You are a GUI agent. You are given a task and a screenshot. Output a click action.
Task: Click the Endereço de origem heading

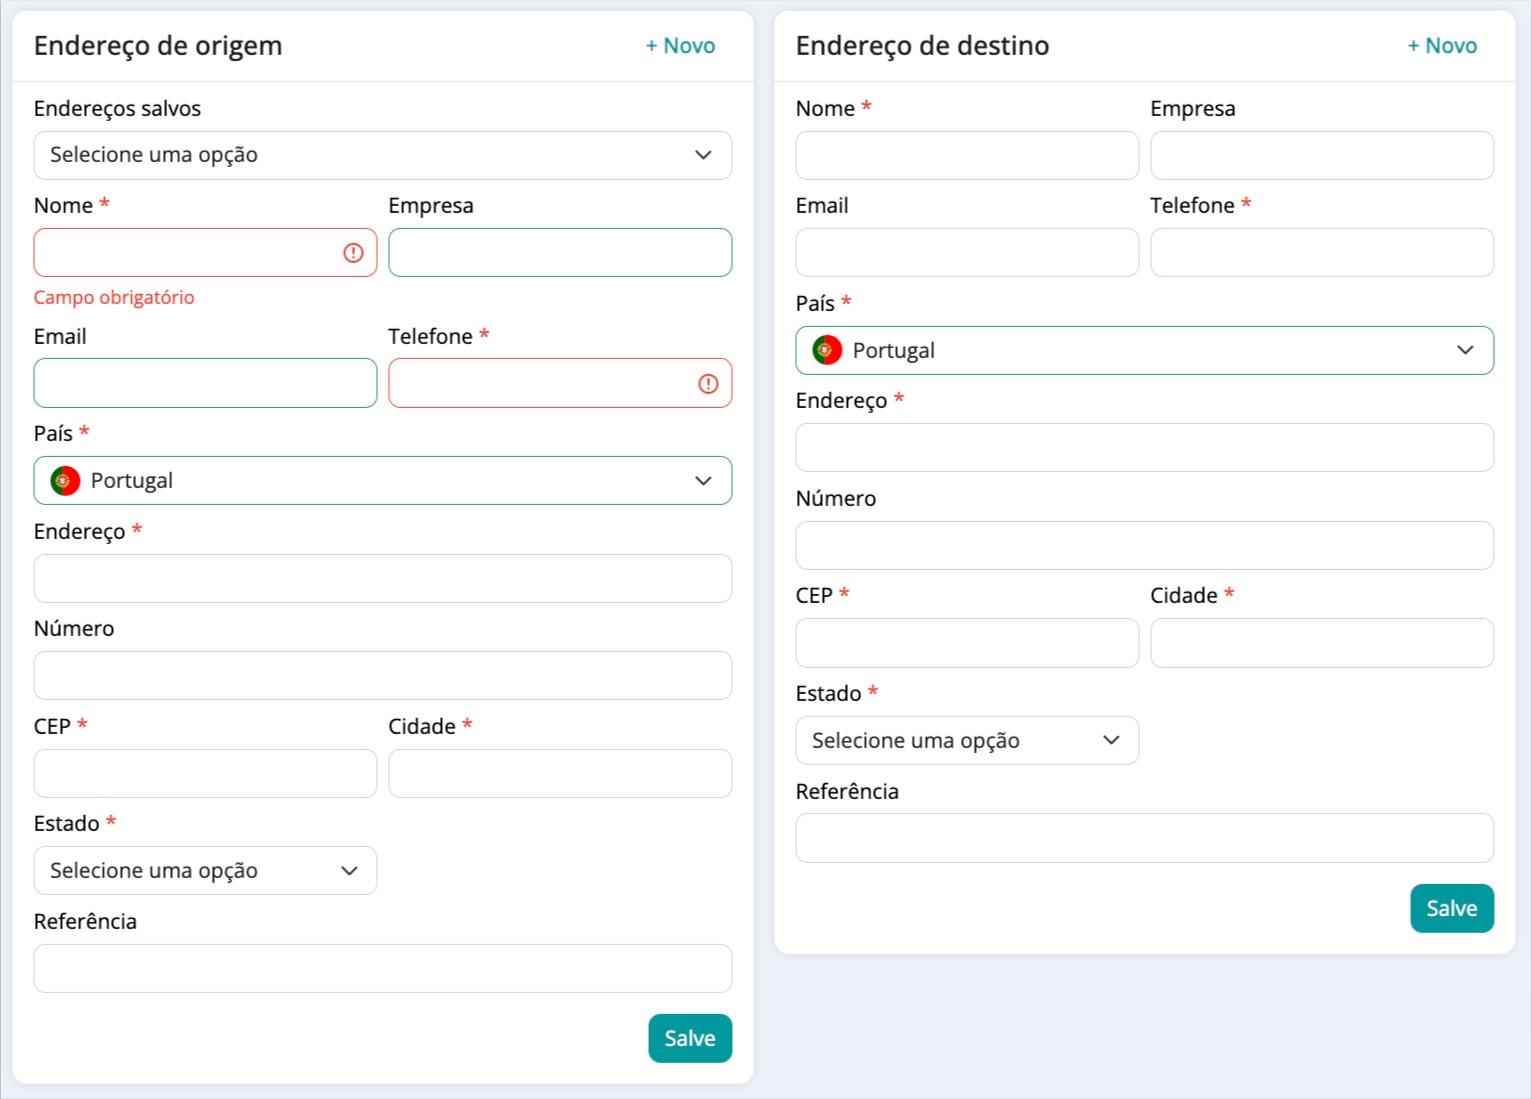click(x=158, y=46)
